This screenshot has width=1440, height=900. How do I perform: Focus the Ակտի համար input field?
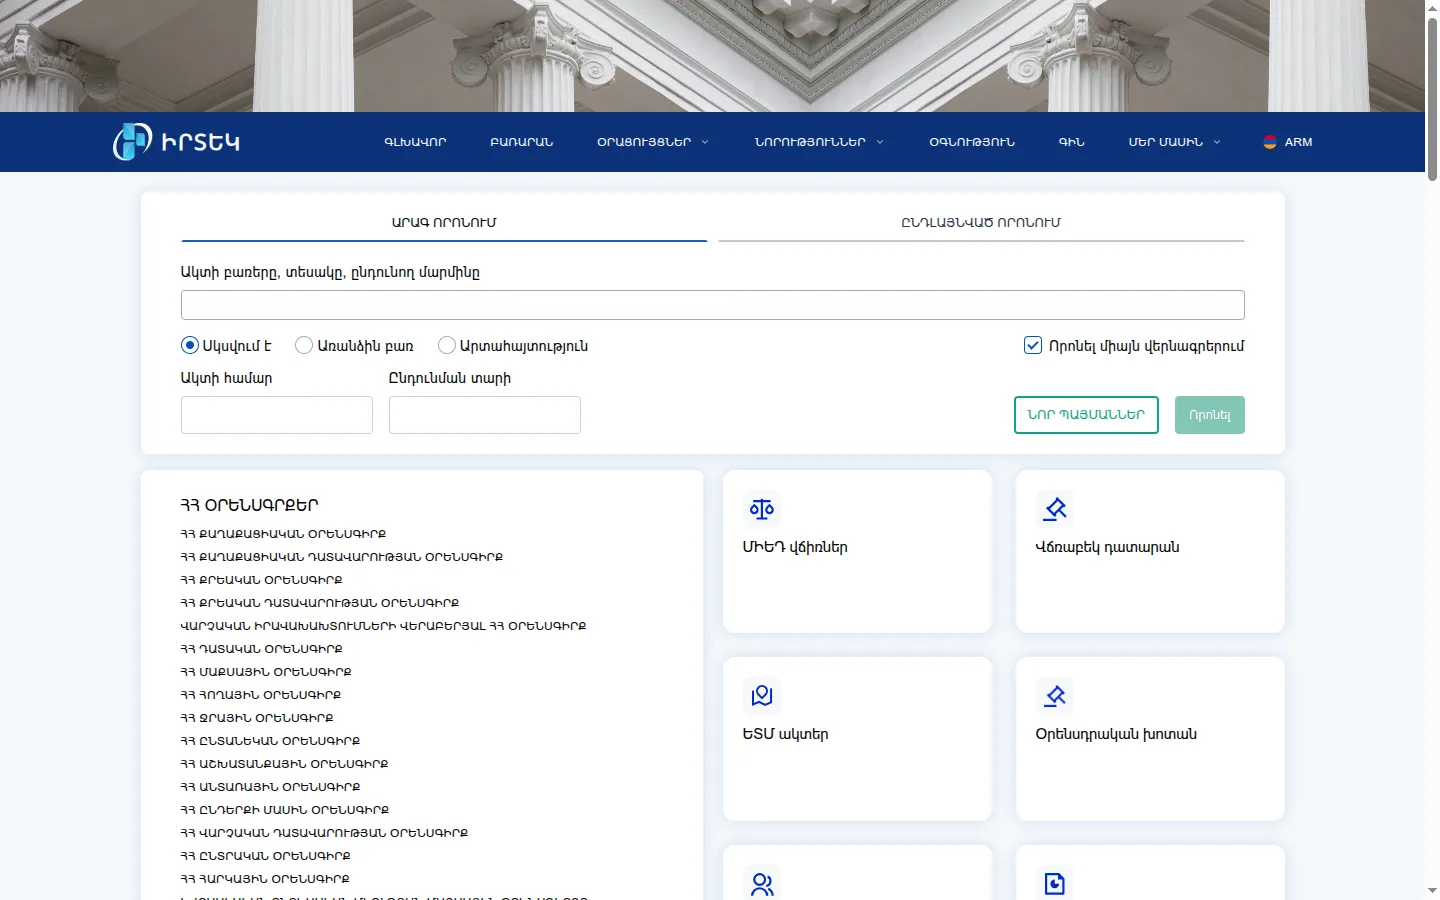click(277, 415)
